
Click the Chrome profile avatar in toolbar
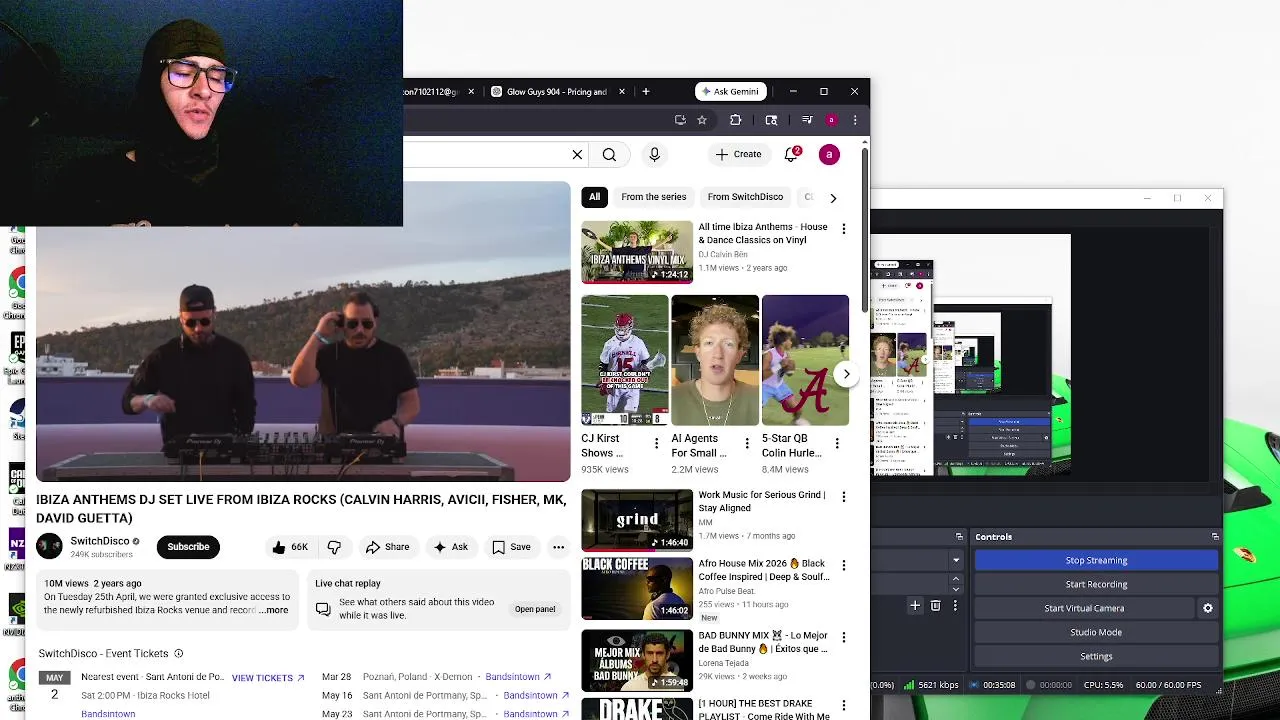(x=831, y=120)
